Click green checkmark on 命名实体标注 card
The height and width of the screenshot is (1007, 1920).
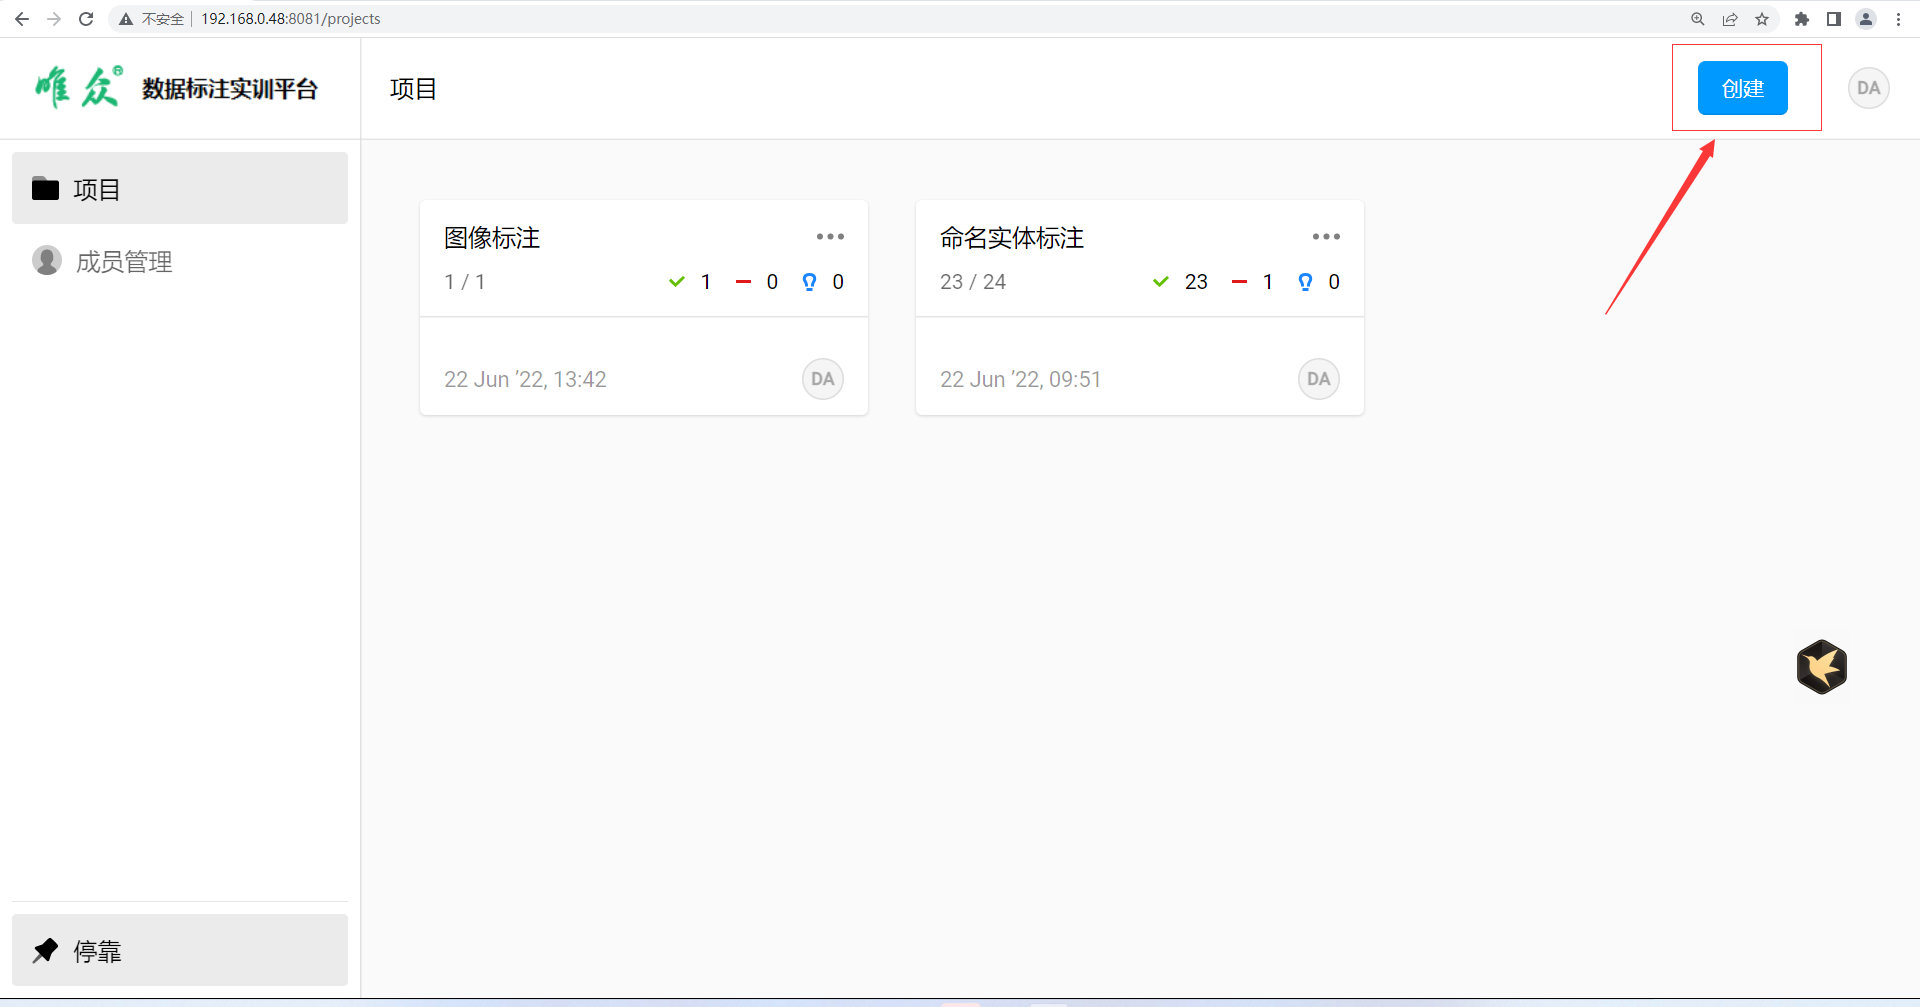(1161, 282)
